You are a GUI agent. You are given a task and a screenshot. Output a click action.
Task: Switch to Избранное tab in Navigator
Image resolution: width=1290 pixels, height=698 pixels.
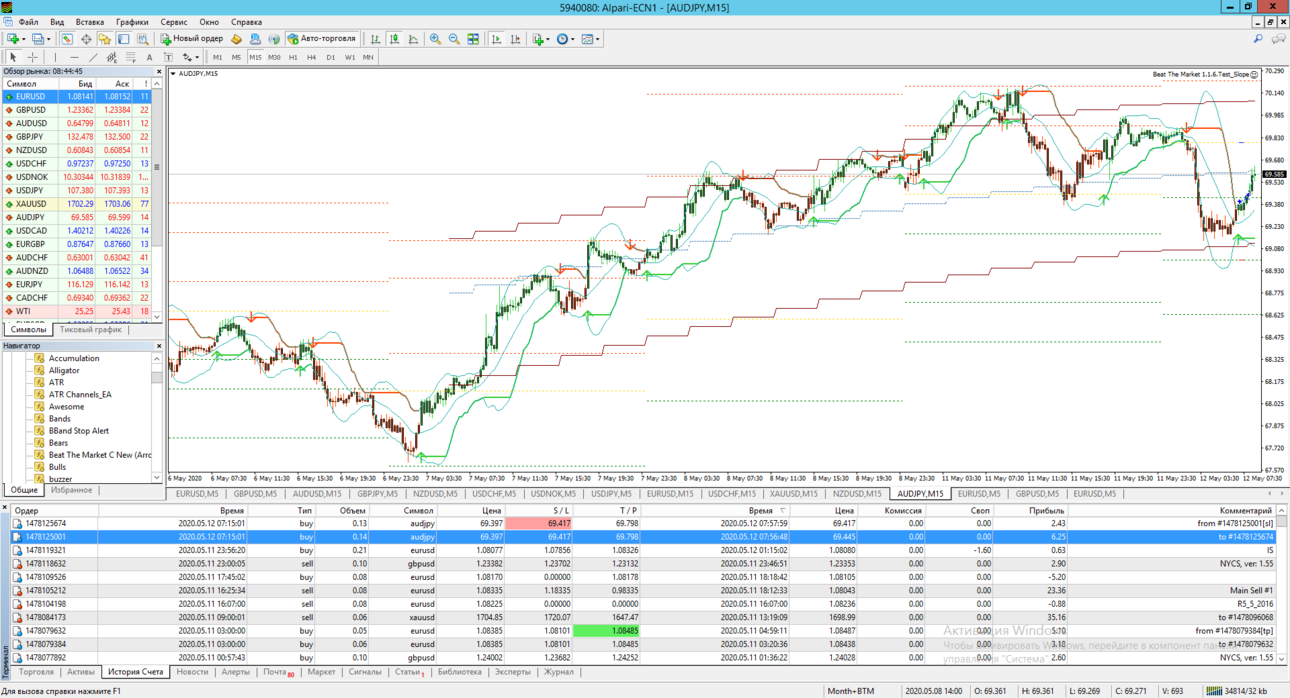72,490
